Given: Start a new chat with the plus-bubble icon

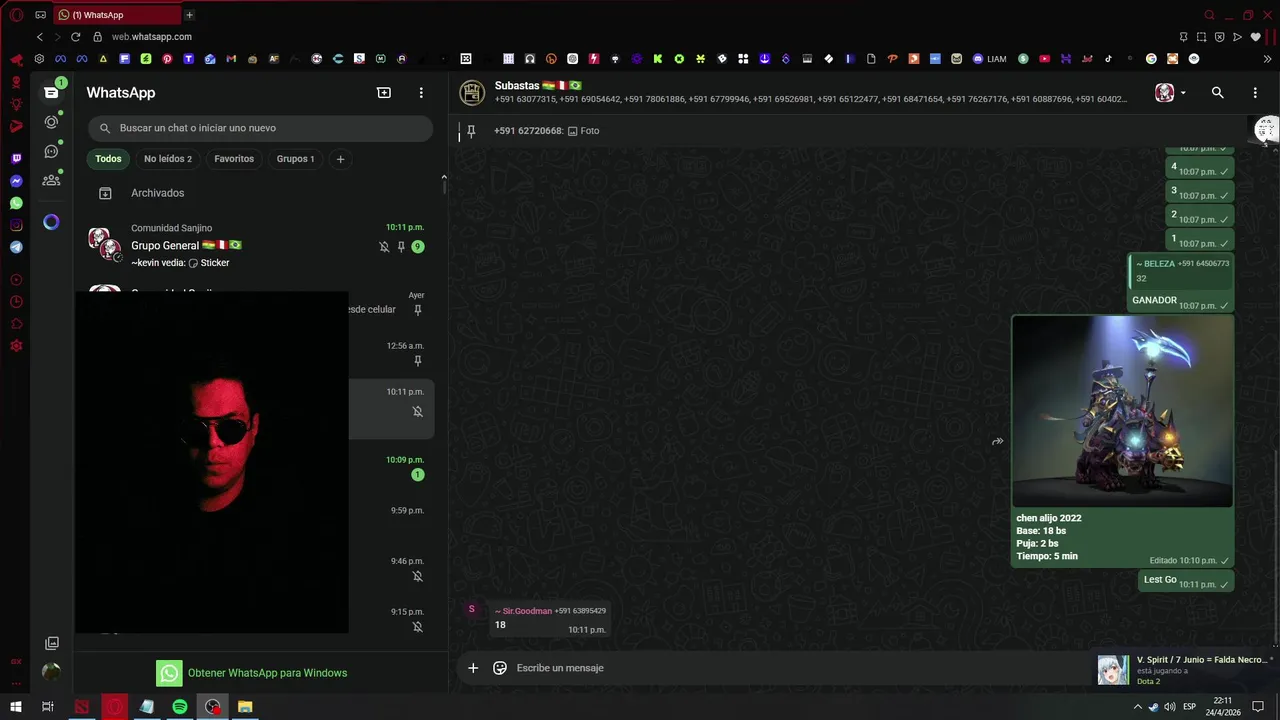Looking at the screenshot, I should [384, 93].
